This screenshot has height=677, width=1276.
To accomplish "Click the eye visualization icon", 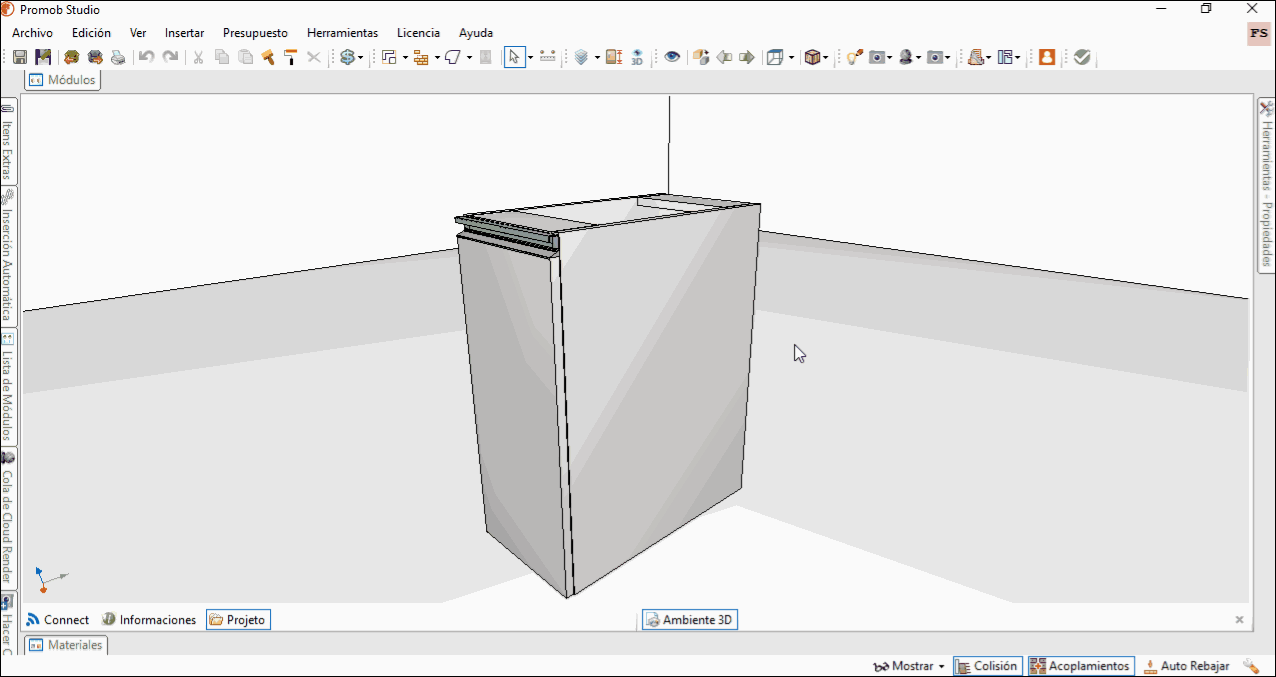I will coord(672,57).
